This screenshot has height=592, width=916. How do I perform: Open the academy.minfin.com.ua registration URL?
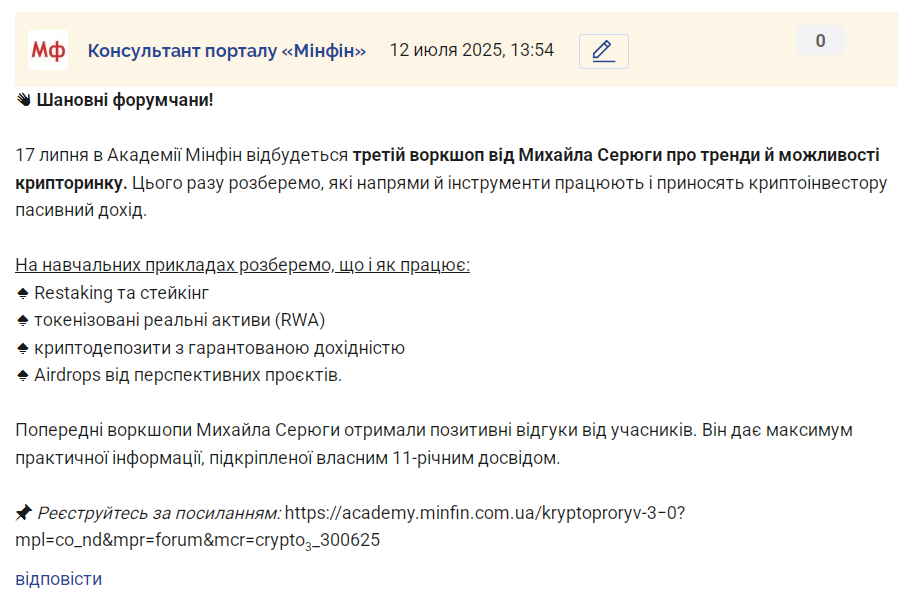pos(351,526)
